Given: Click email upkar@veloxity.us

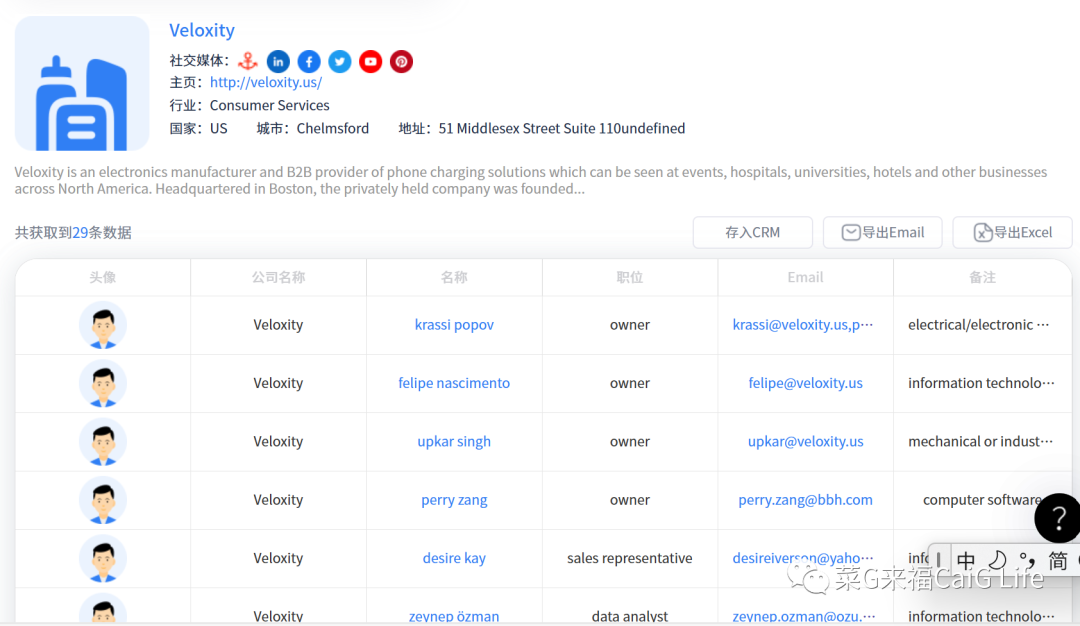Looking at the screenshot, I should [x=805, y=441].
